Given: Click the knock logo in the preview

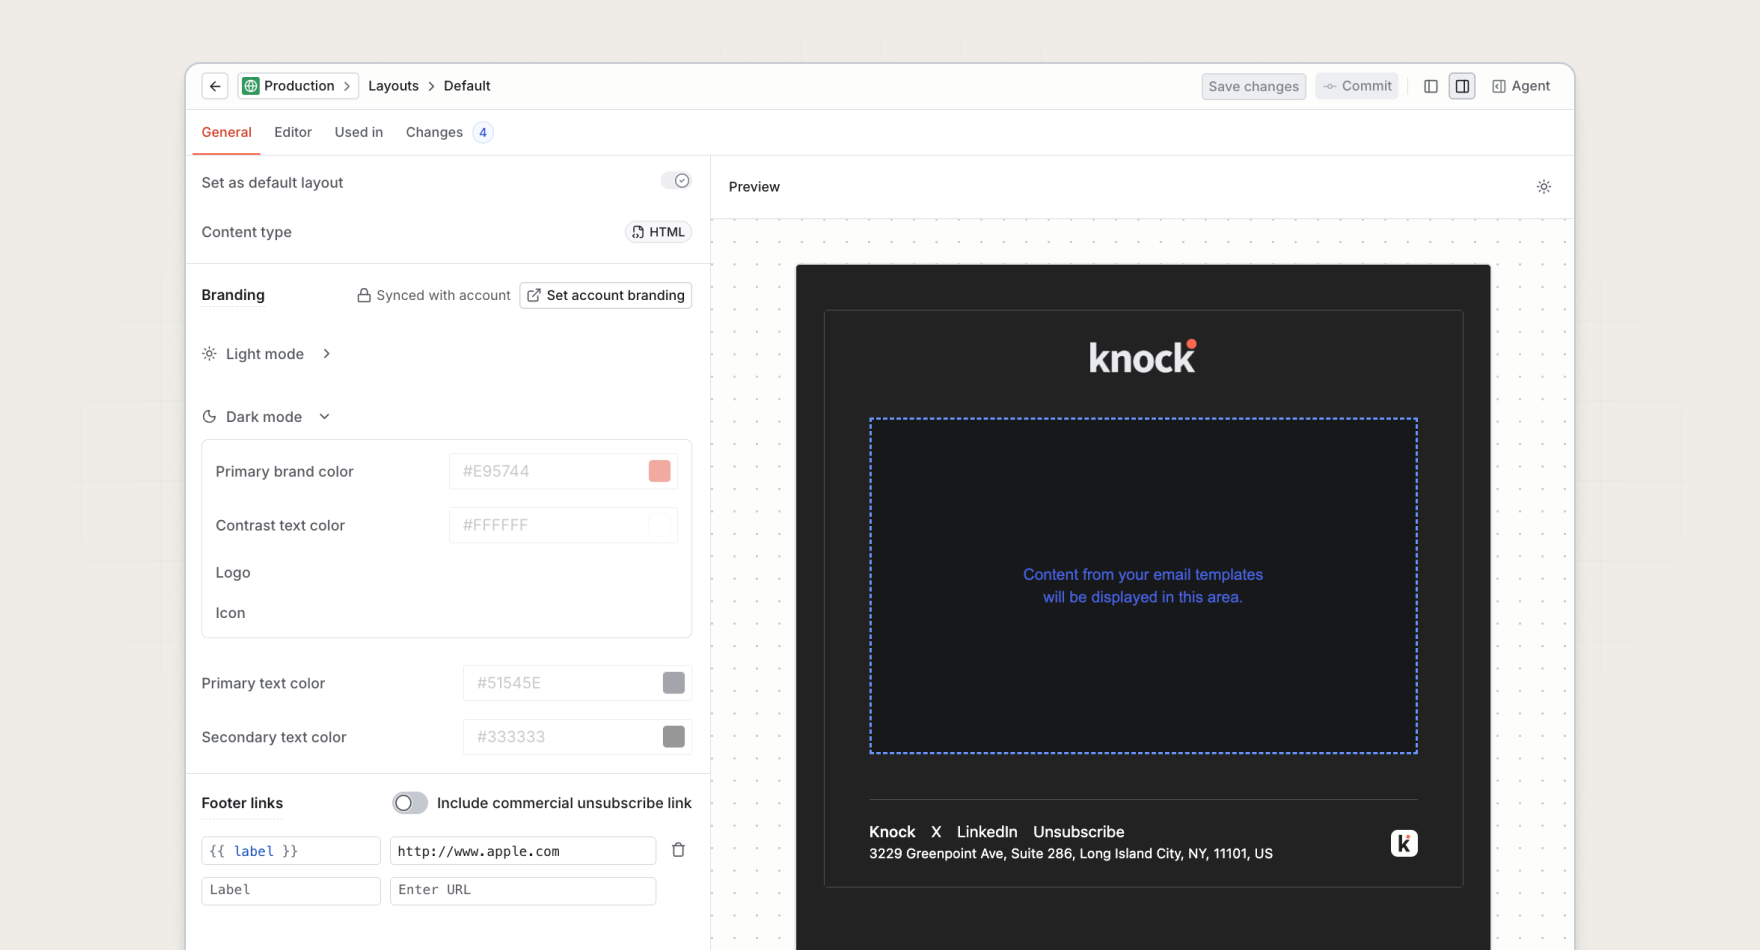Looking at the screenshot, I should pyautogui.click(x=1142, y=357).
